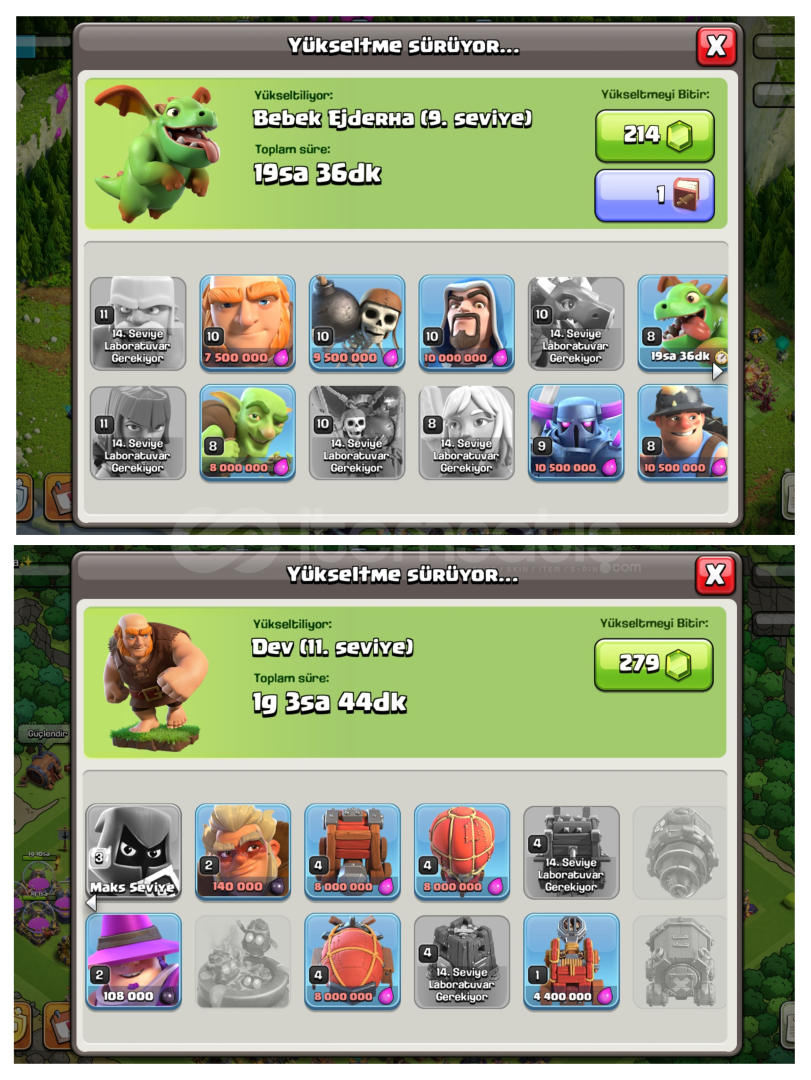The width and height of the screenshot is (811, 1080).
Task: Go back using the left arrow in list
Action: (x=91, y=902)
